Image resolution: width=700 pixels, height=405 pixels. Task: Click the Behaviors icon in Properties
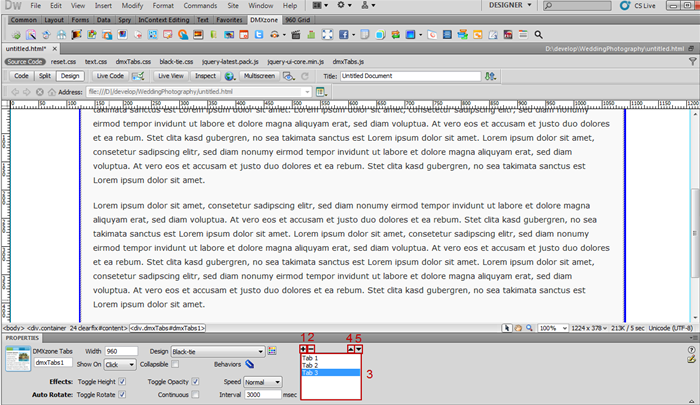[248, 365]
